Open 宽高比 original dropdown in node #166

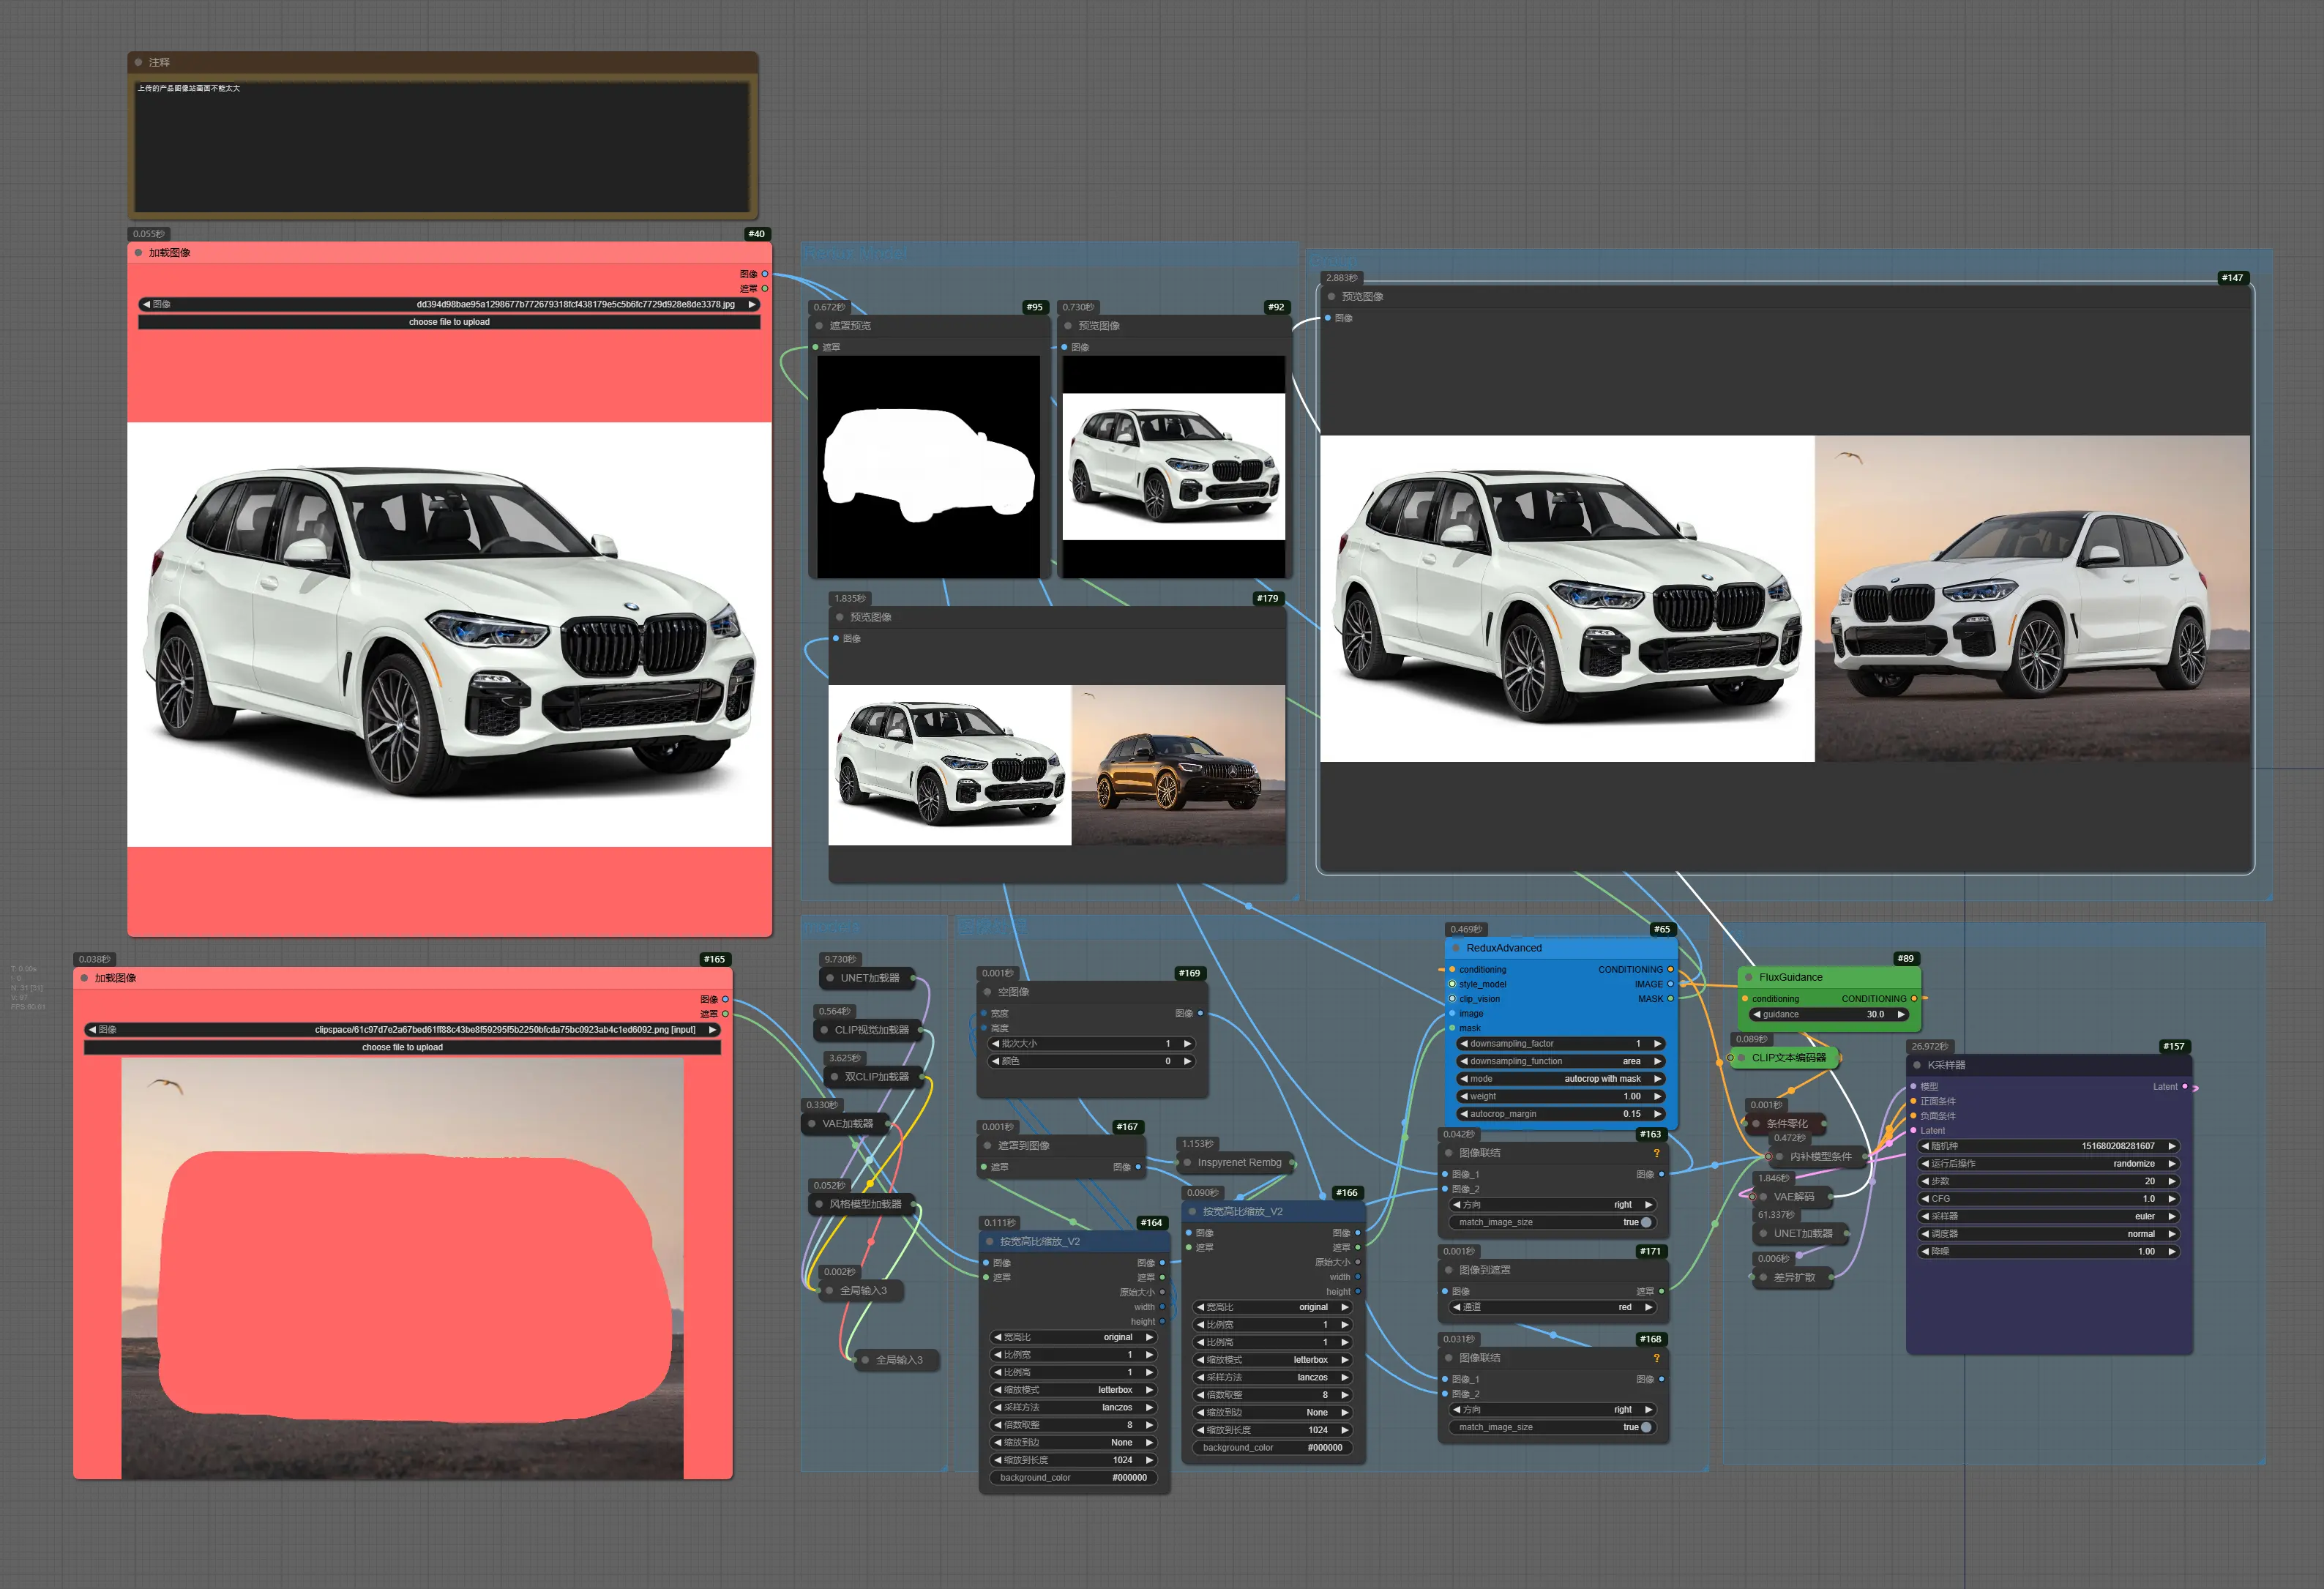click(1273, 1307)
